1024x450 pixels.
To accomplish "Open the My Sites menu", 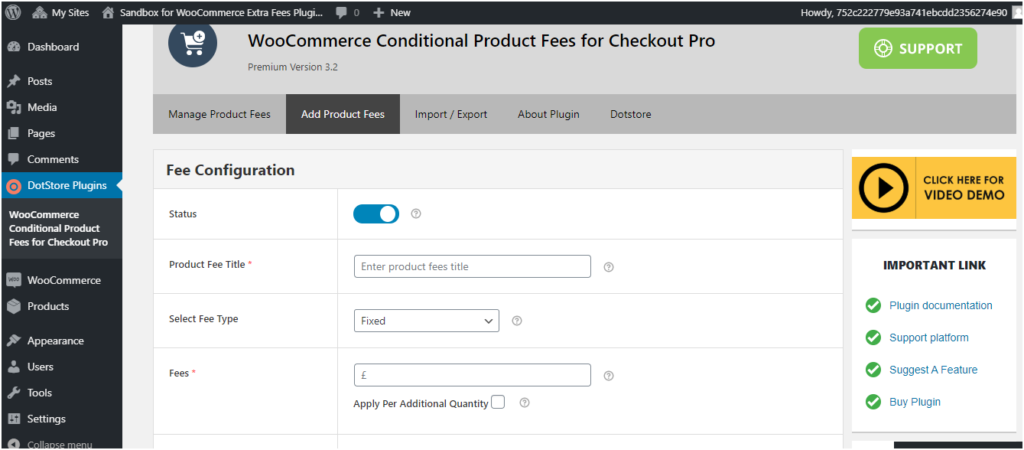I will [61, 12].
